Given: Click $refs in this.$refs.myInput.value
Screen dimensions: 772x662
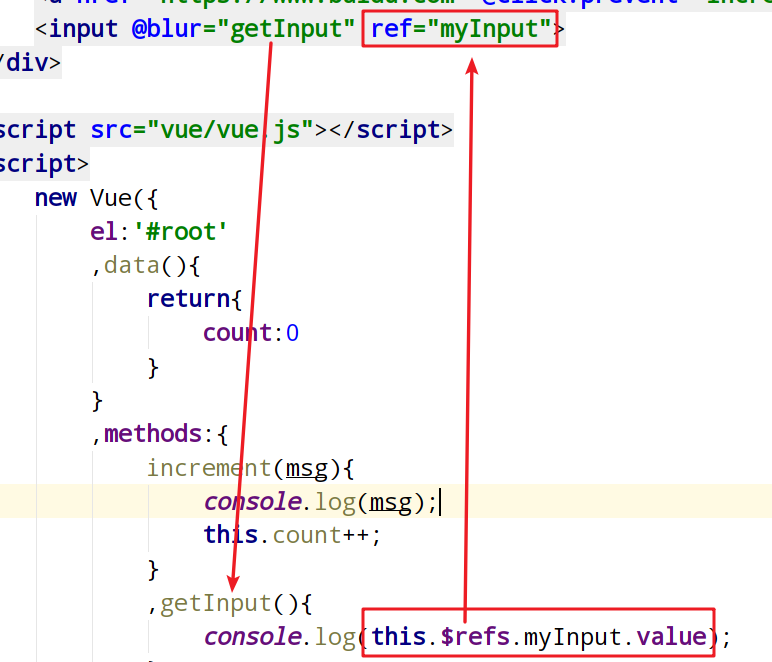Looking at the screenshot, I should pos(475,636).
